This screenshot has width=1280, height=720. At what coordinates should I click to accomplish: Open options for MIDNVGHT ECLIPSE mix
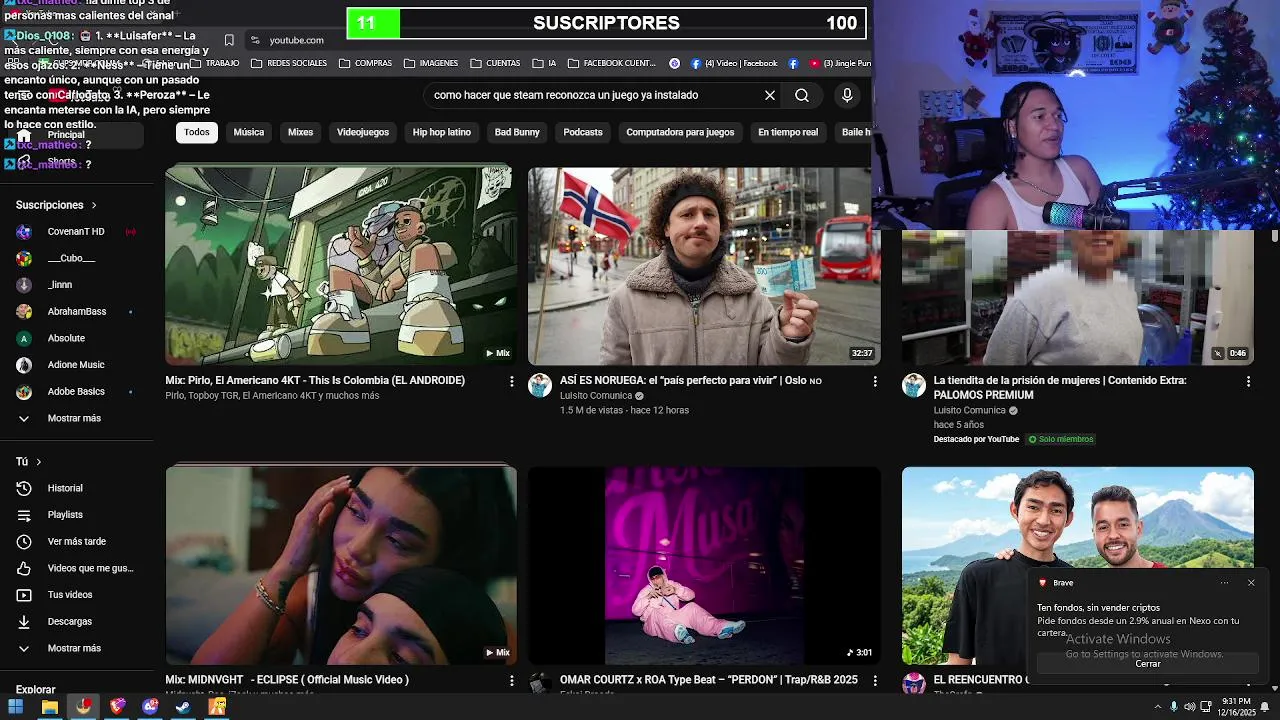[511, 681]
